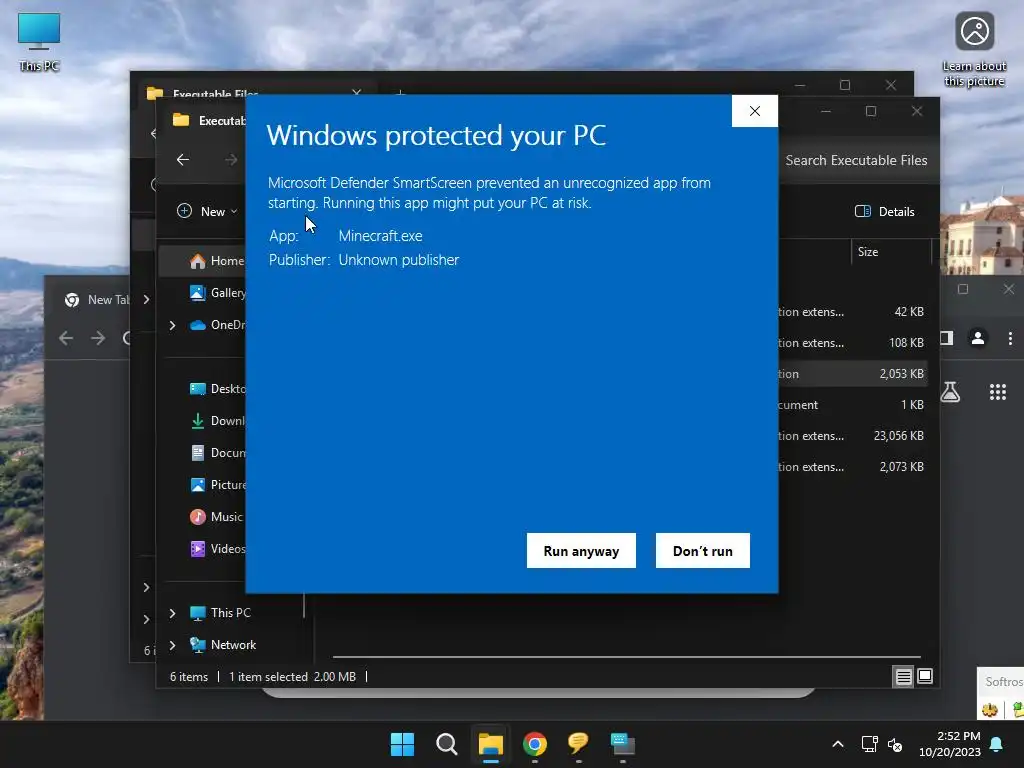1024x768 pixels.
Task: Open Gallery in the navigation pane
Action: point(217,293)
